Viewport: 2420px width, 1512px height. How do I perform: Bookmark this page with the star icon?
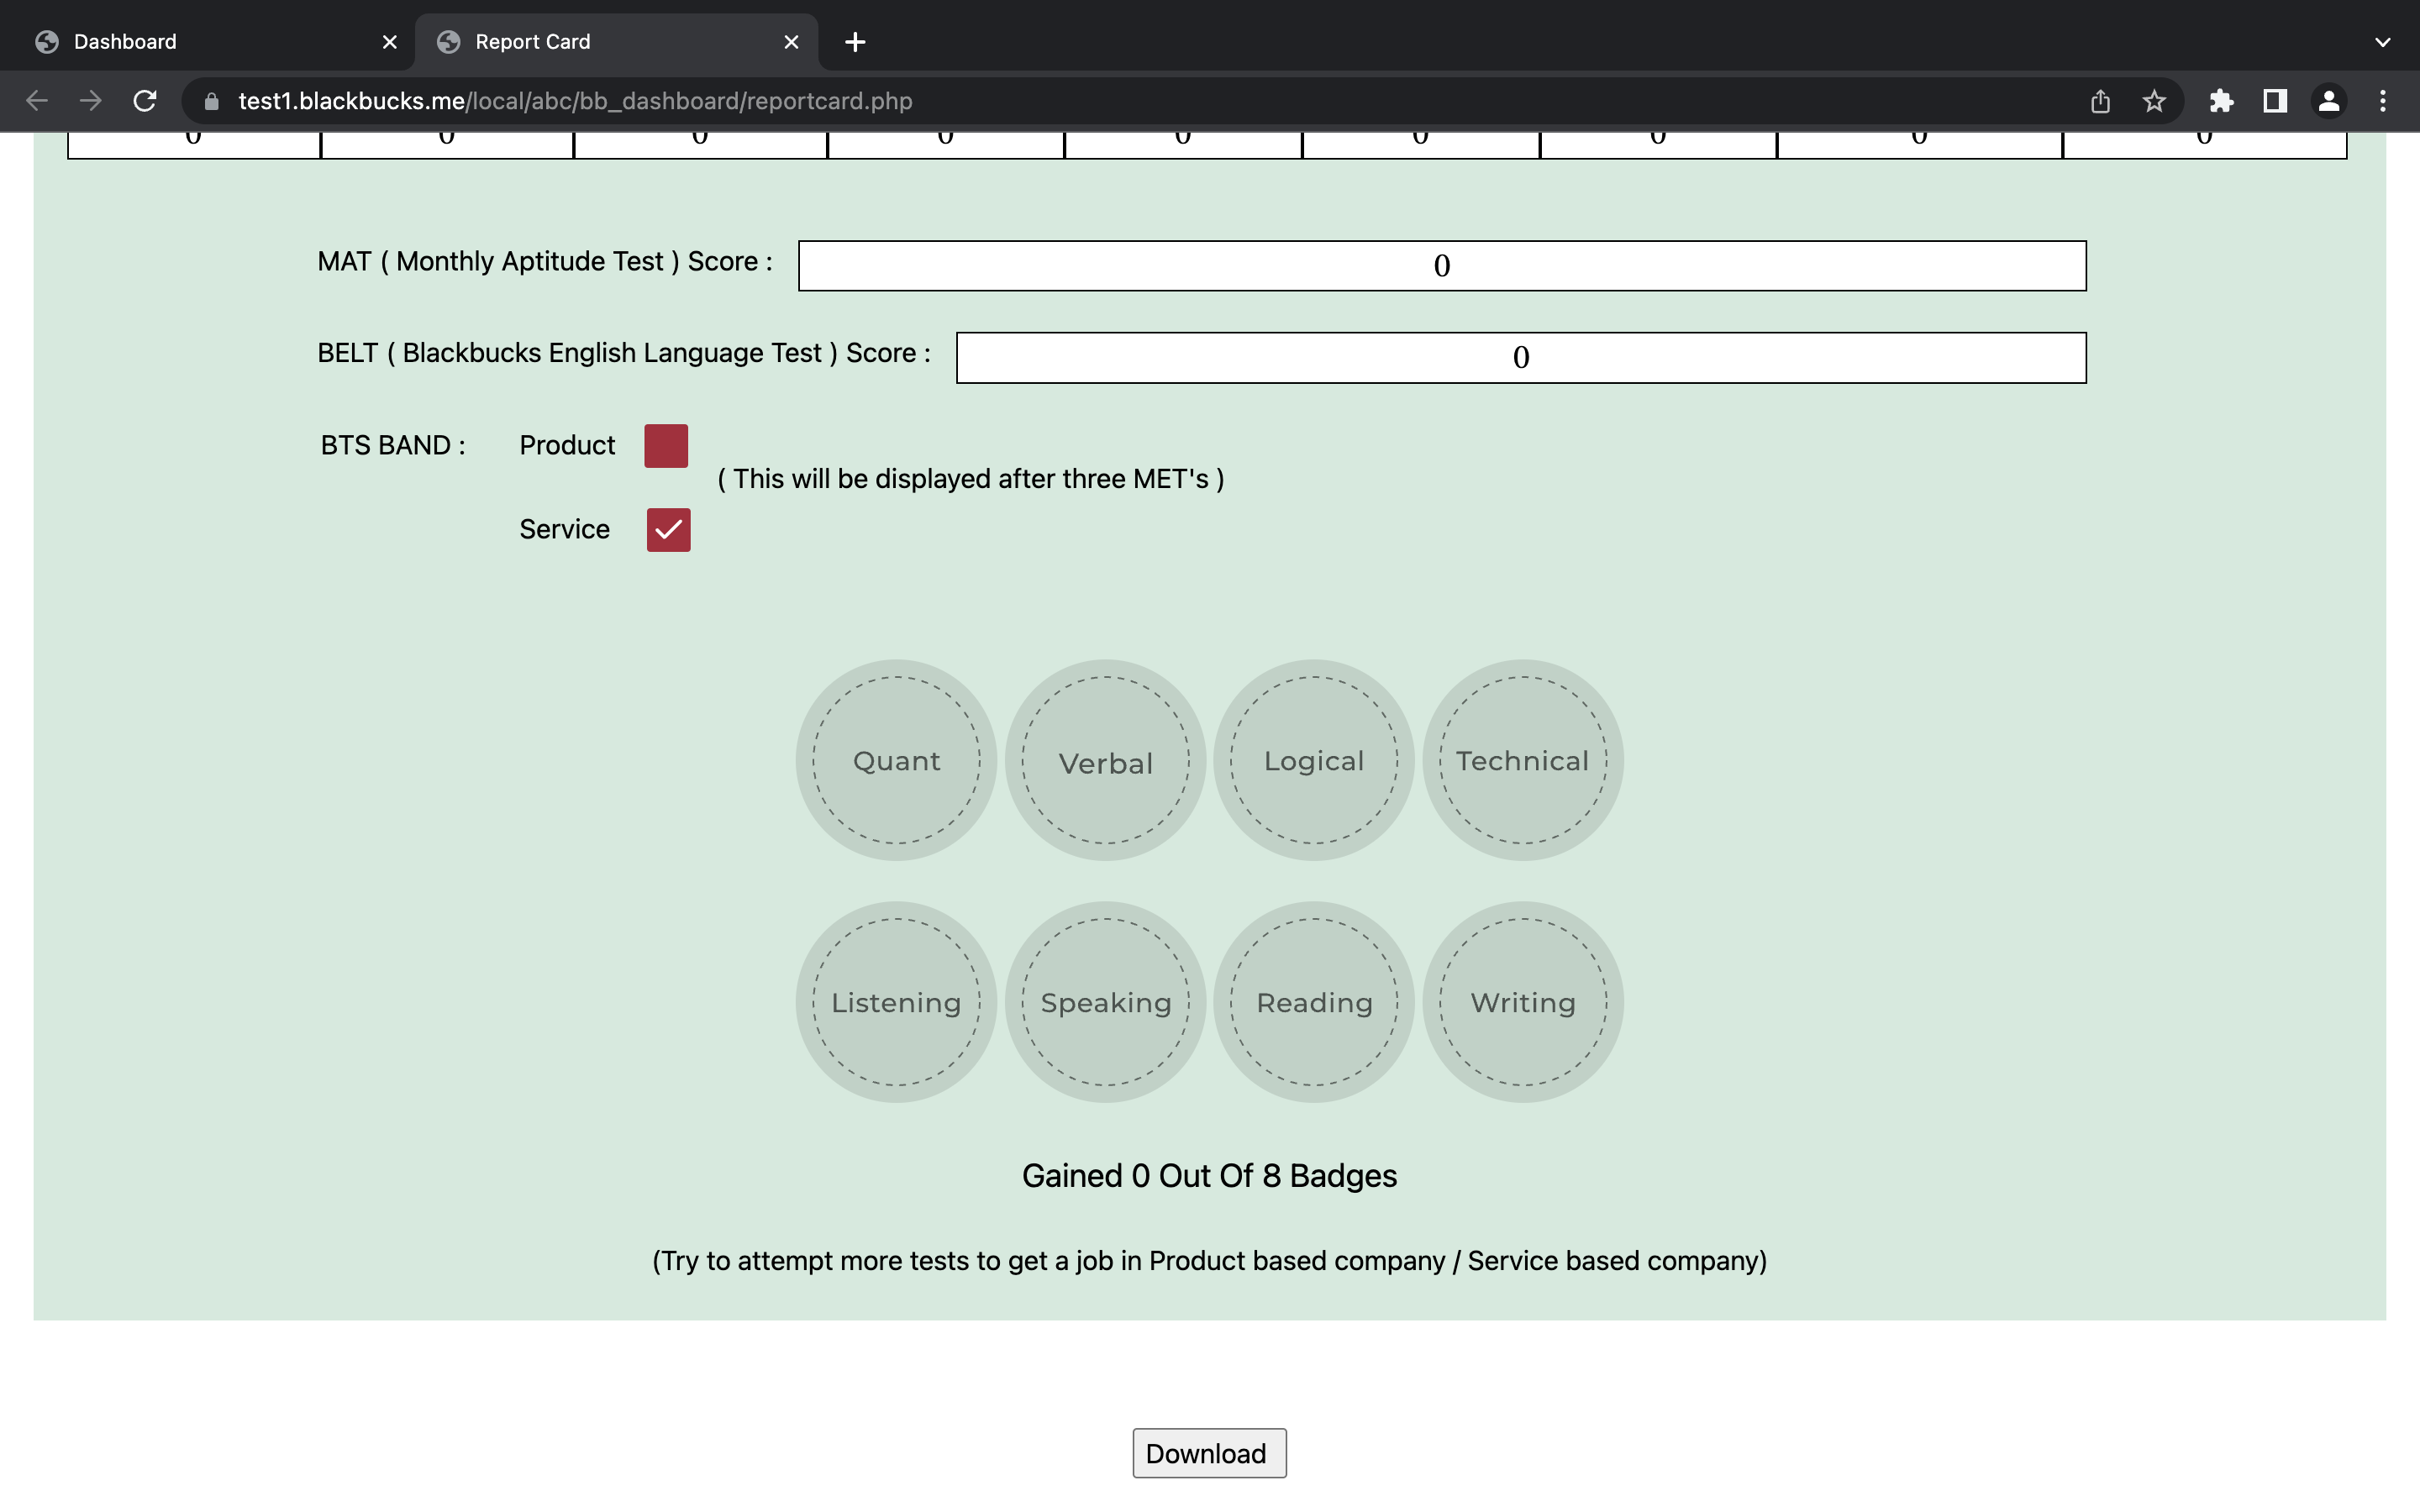[2154, 101]
